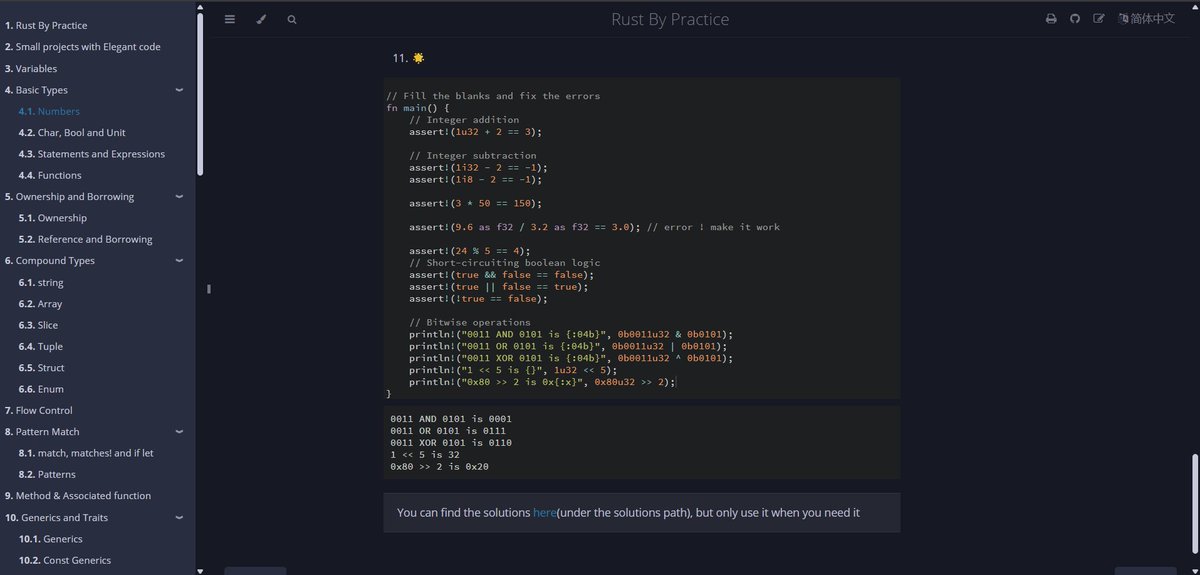This screenshot has width=1200, height=575.
Task: Click the print book icon
Action: (x=1051, y=19)
